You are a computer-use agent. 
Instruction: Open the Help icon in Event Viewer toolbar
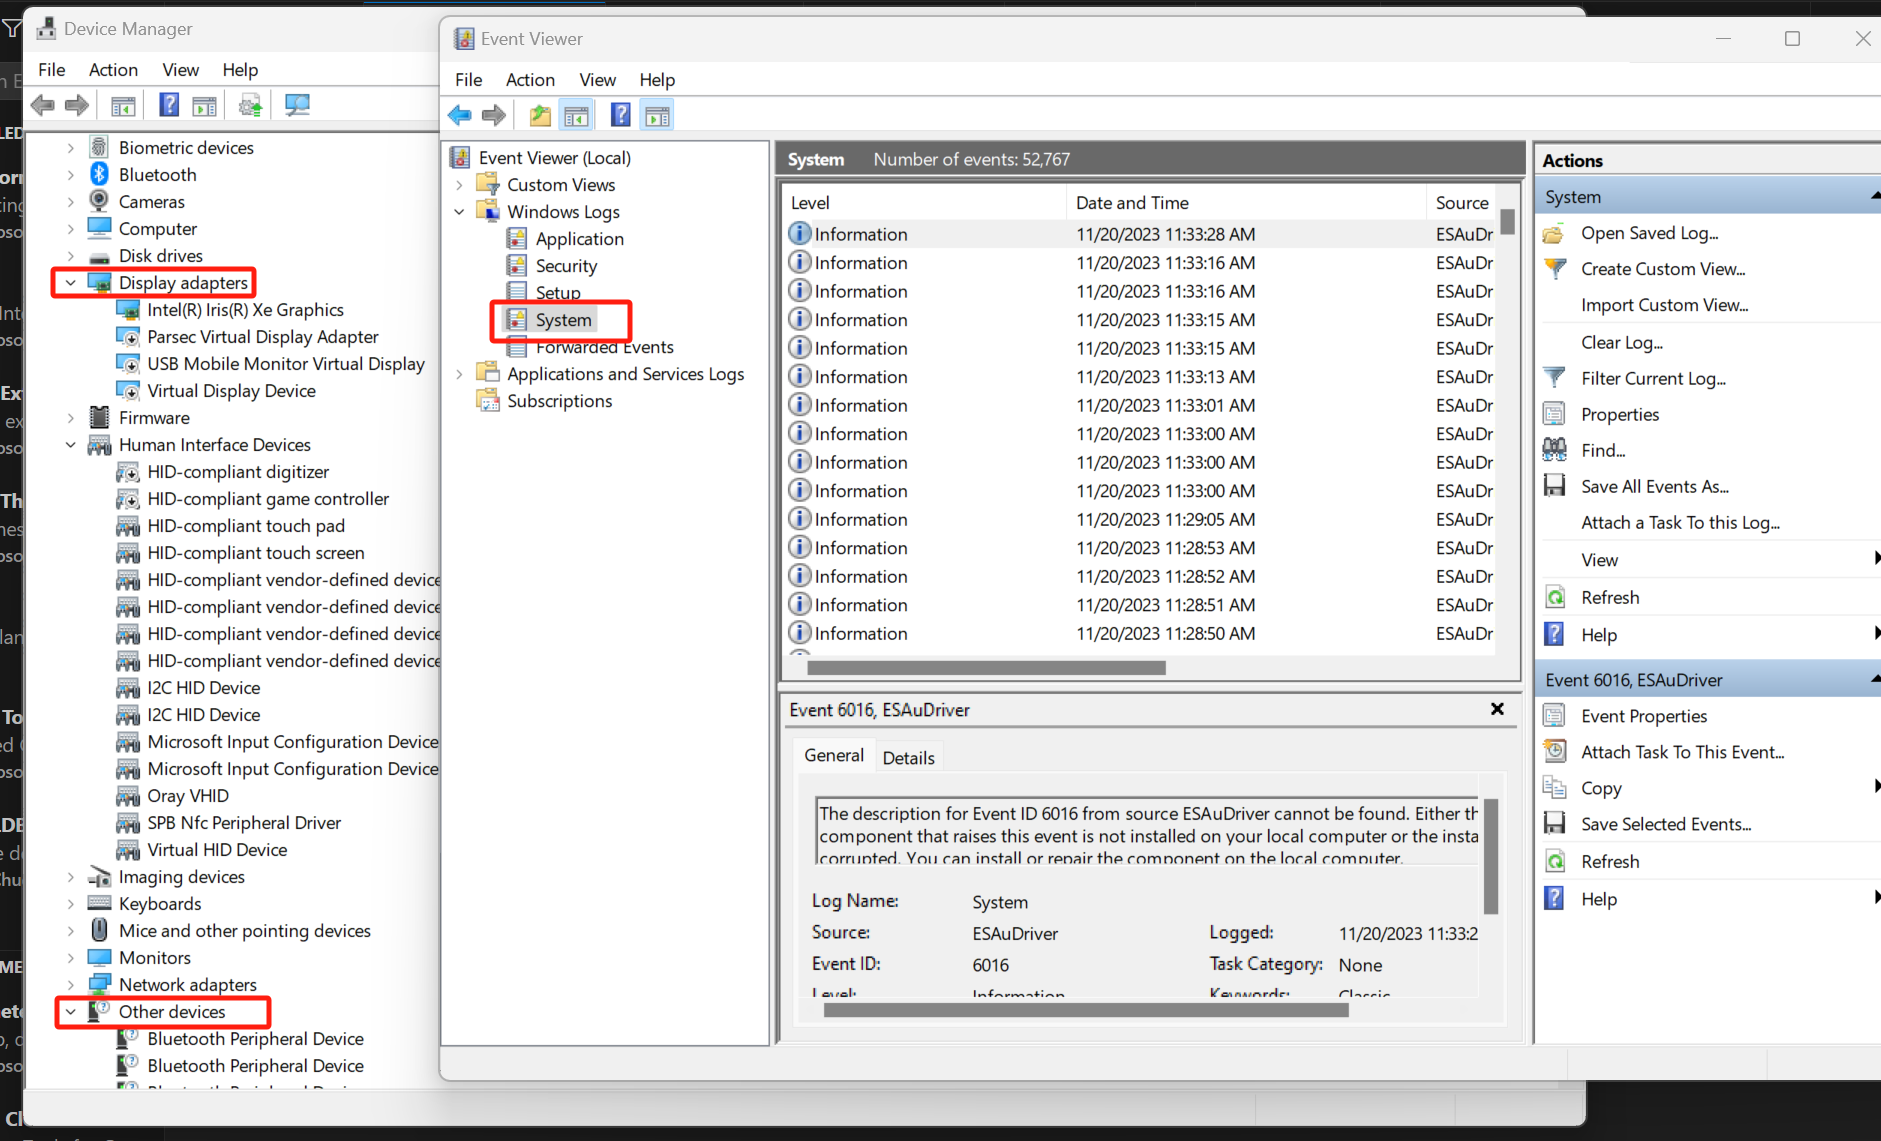click(620, 114)
